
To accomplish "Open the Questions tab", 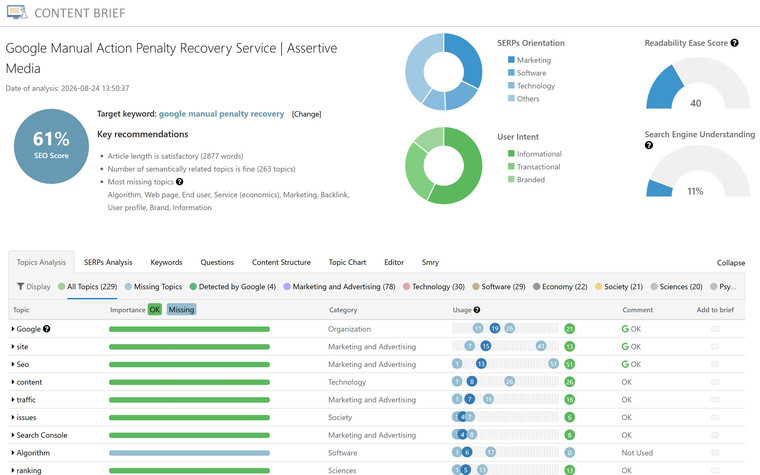I will [217, 262].
